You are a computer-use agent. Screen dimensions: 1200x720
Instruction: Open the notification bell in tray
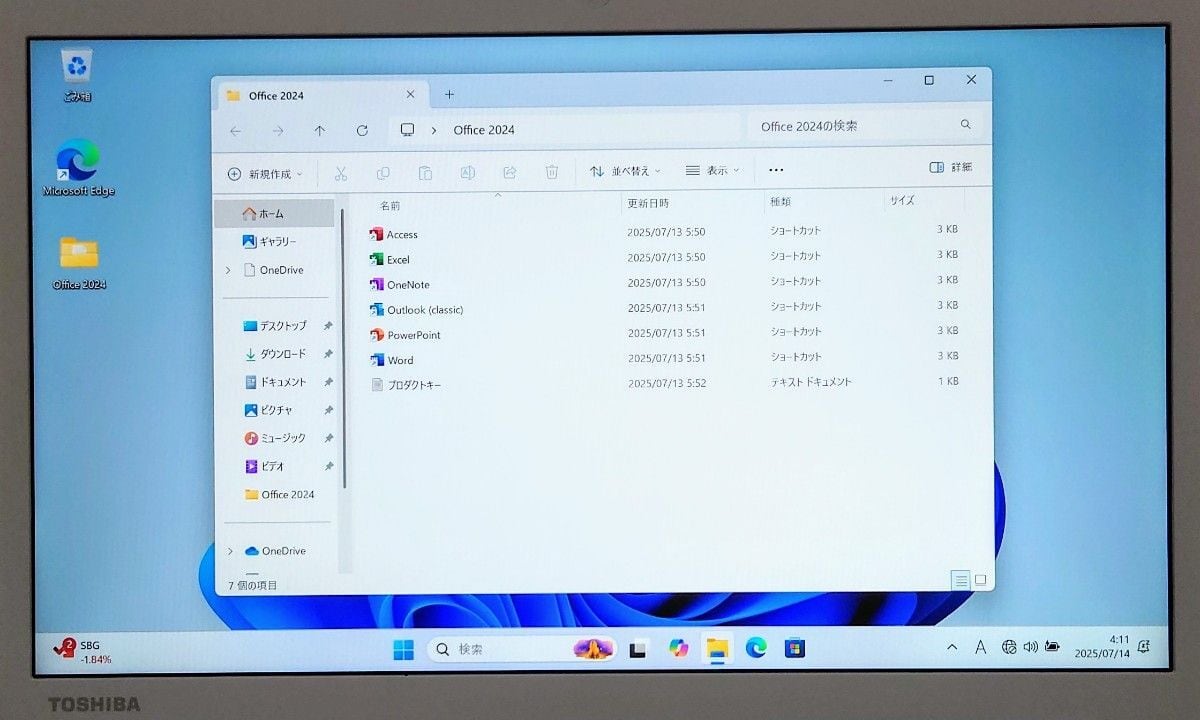[1144, 646]
